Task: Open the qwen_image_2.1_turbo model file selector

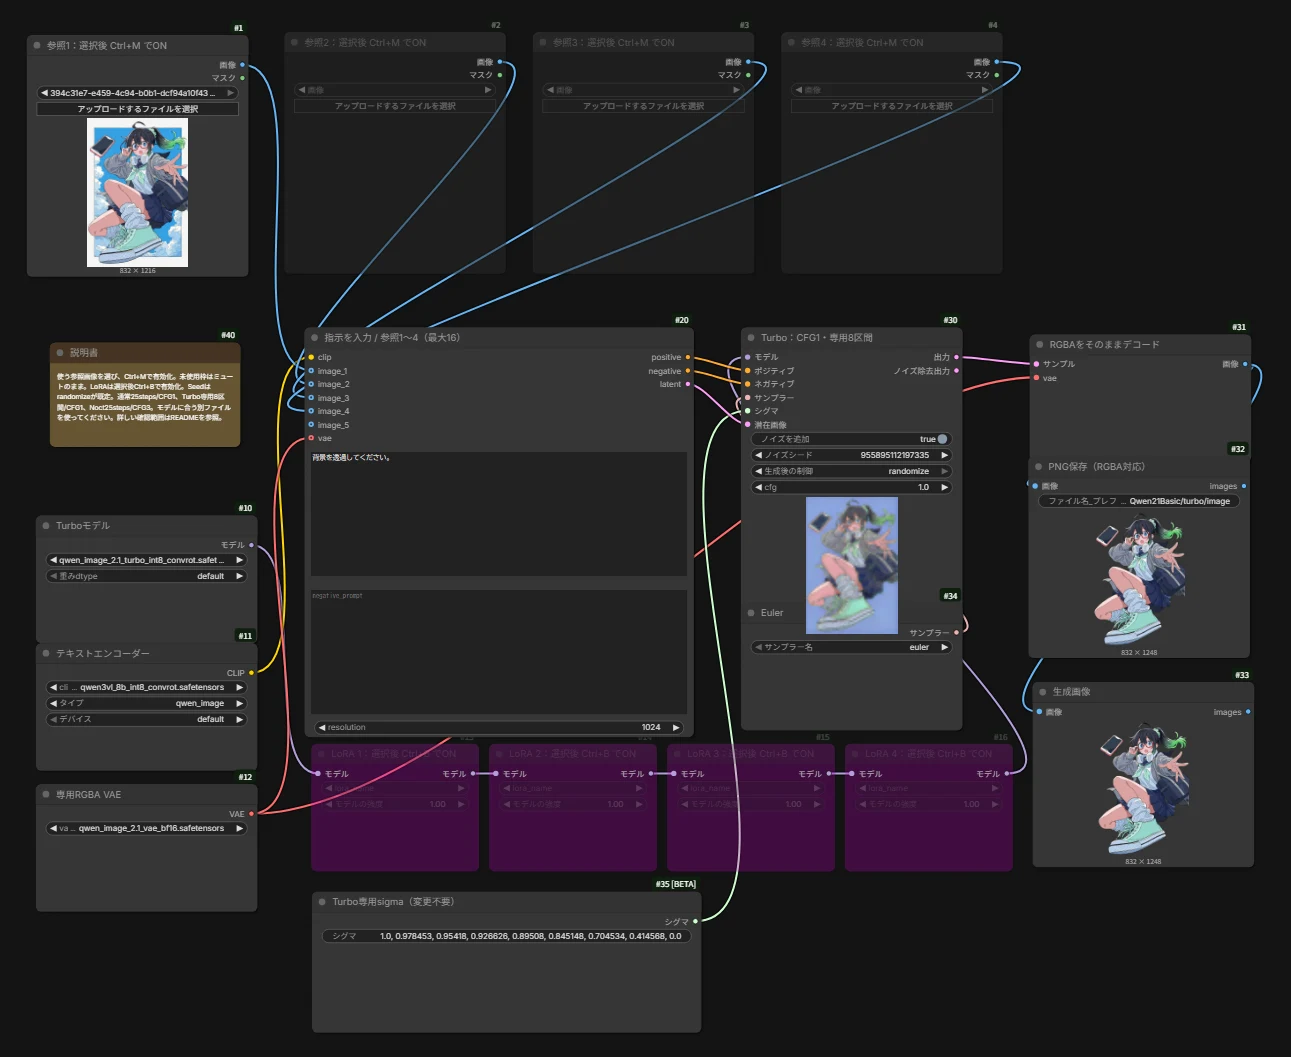Action: pyautogui.click(x=146, y=560)
